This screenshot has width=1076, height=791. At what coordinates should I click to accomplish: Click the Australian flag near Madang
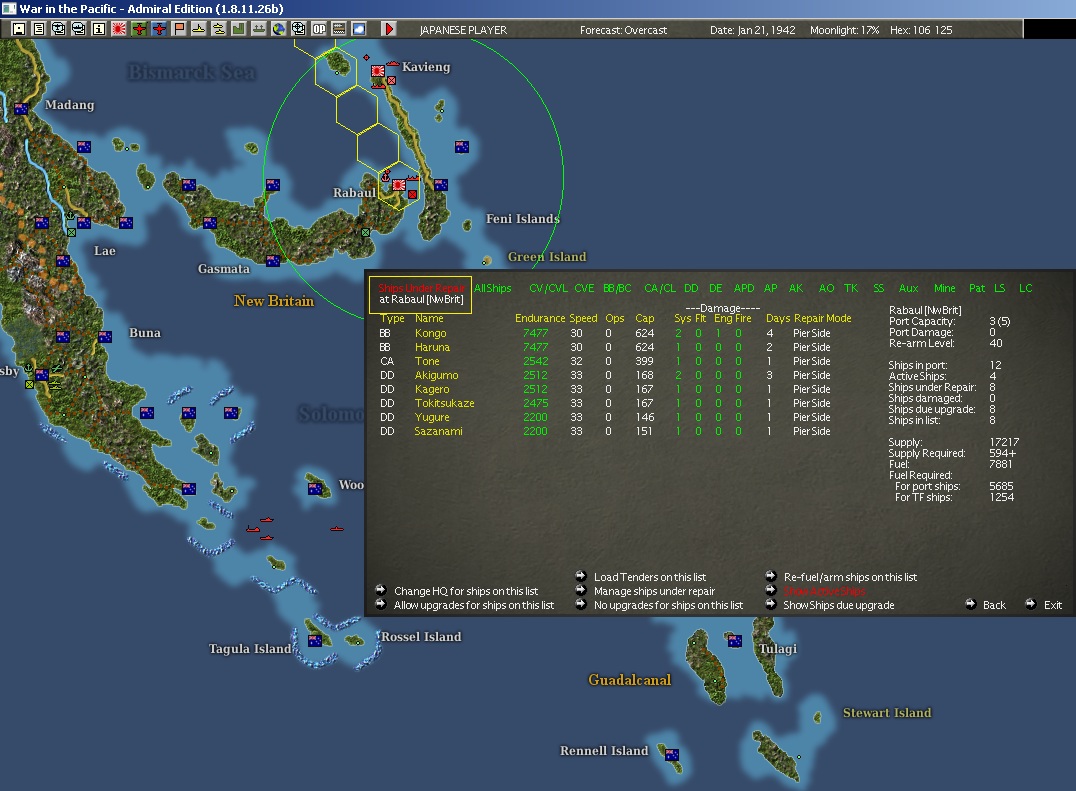tap(21, 108)
